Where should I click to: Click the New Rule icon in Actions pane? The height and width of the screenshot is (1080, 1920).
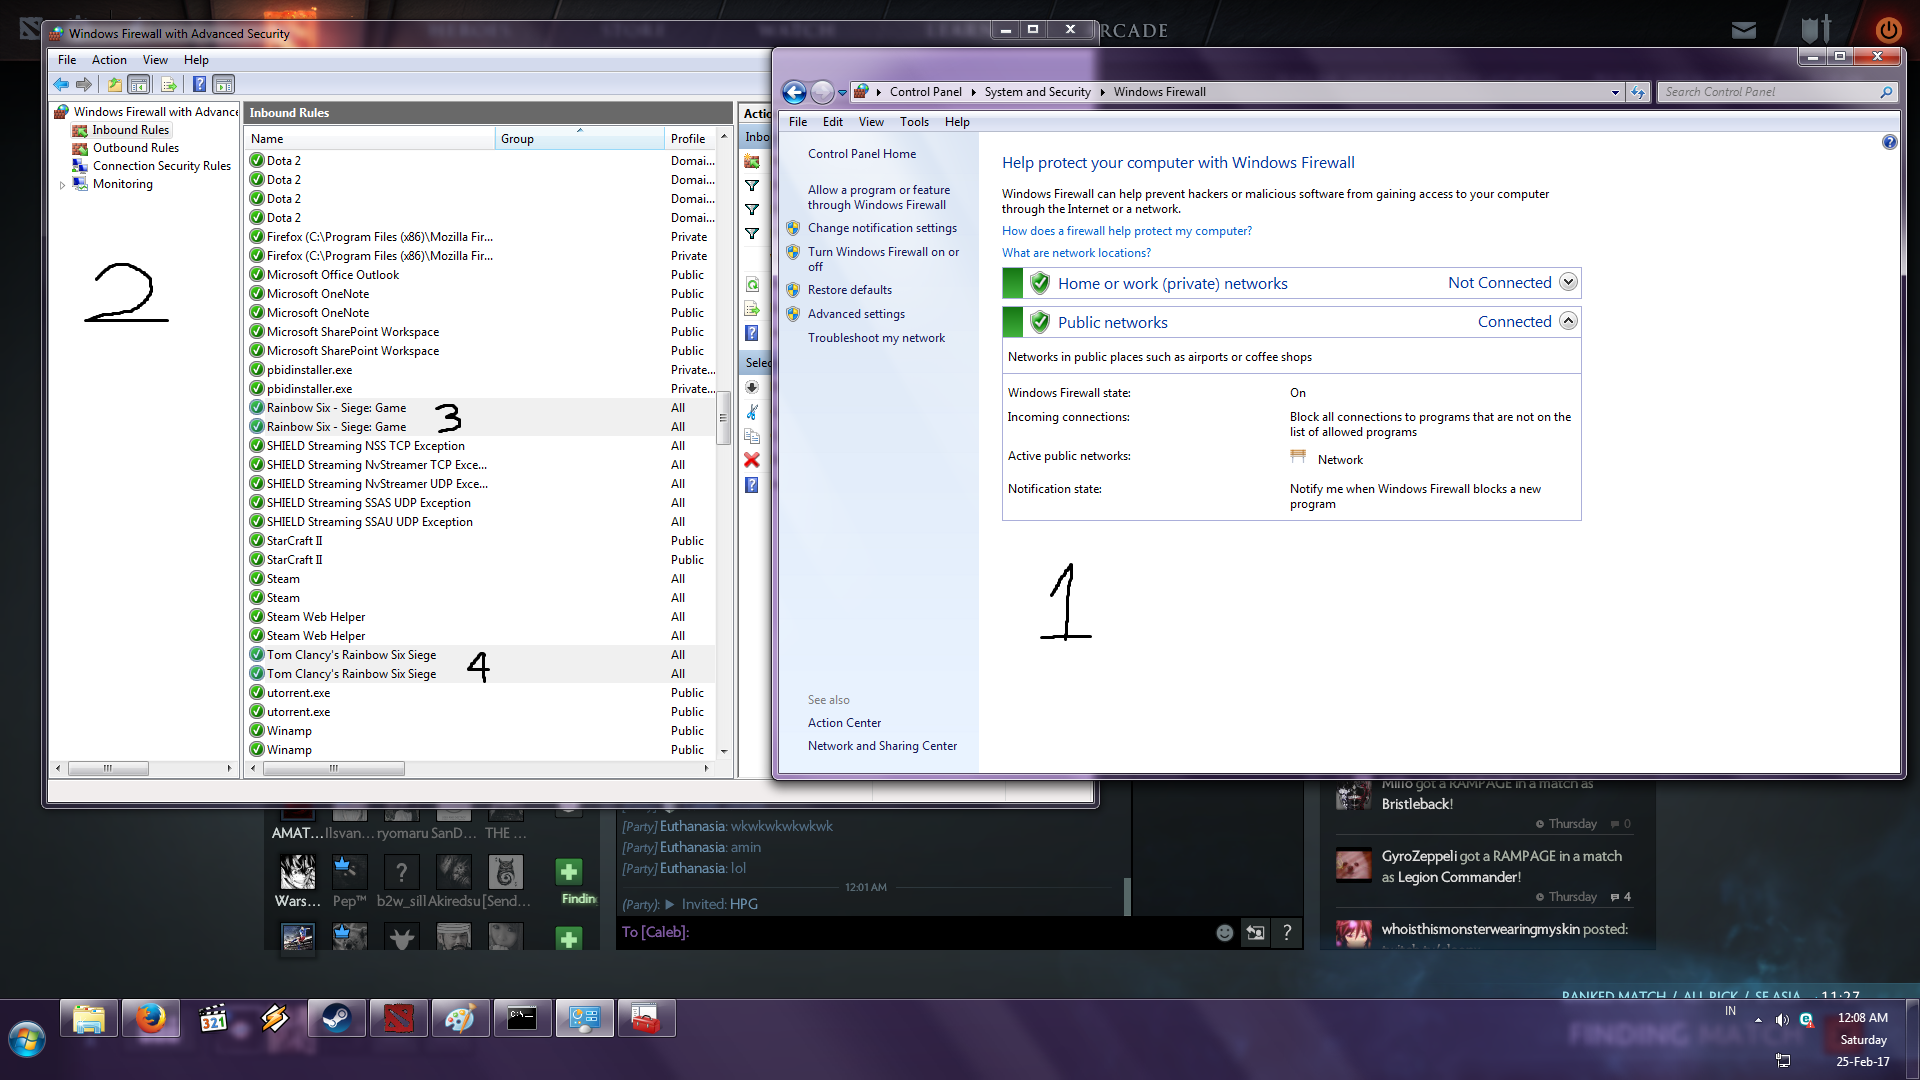(x=752, y=162)
